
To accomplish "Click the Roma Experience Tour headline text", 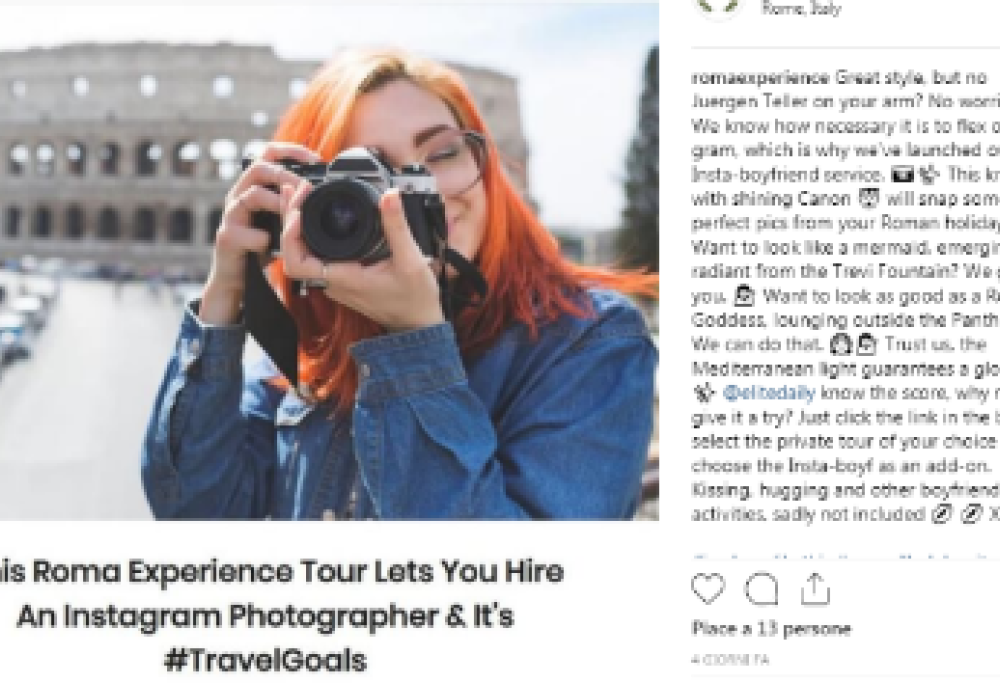I will 282,571.
